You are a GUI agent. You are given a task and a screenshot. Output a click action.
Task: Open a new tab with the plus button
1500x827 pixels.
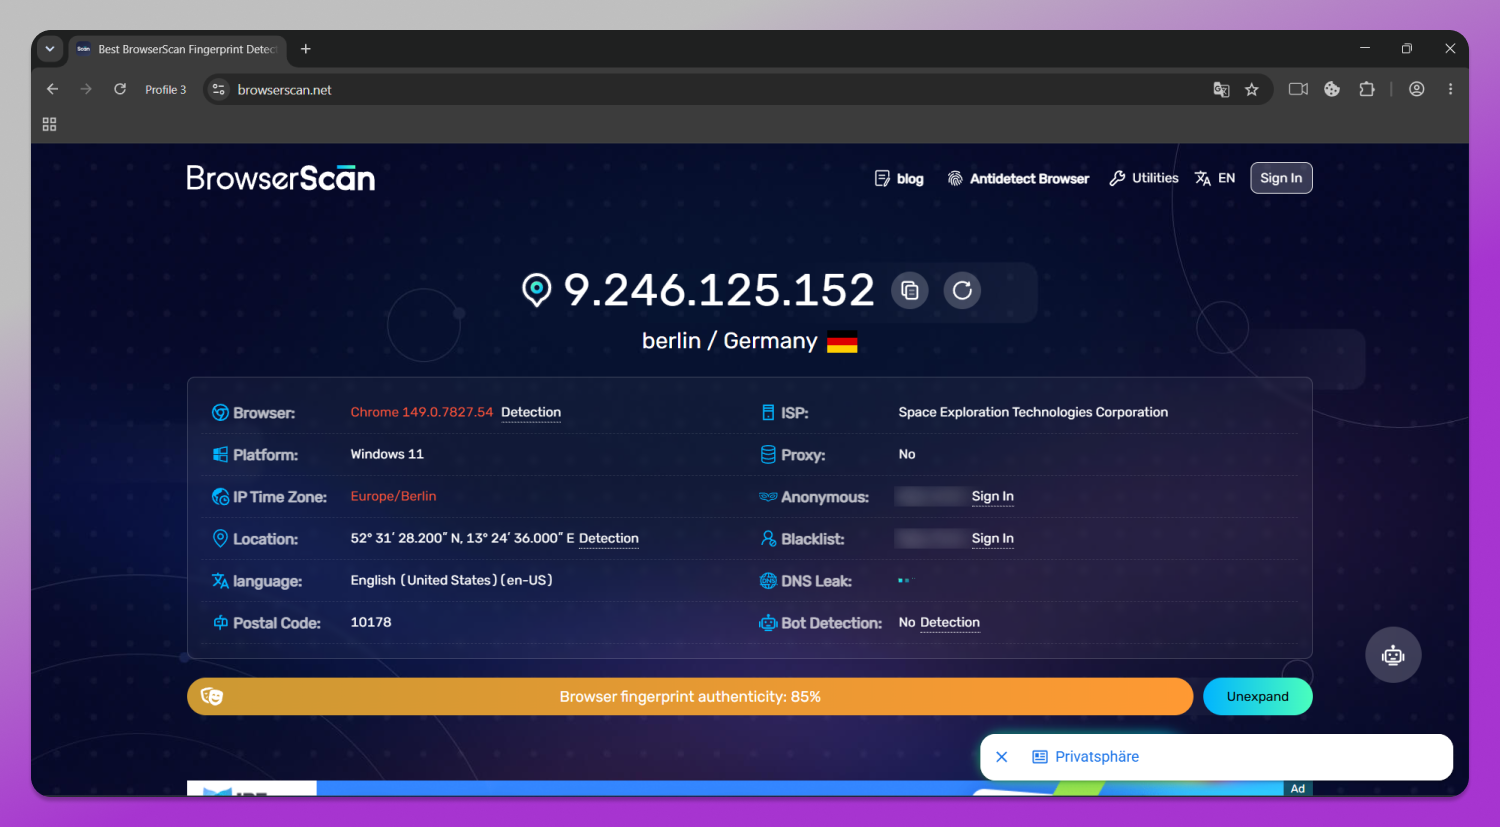point(306,49)
